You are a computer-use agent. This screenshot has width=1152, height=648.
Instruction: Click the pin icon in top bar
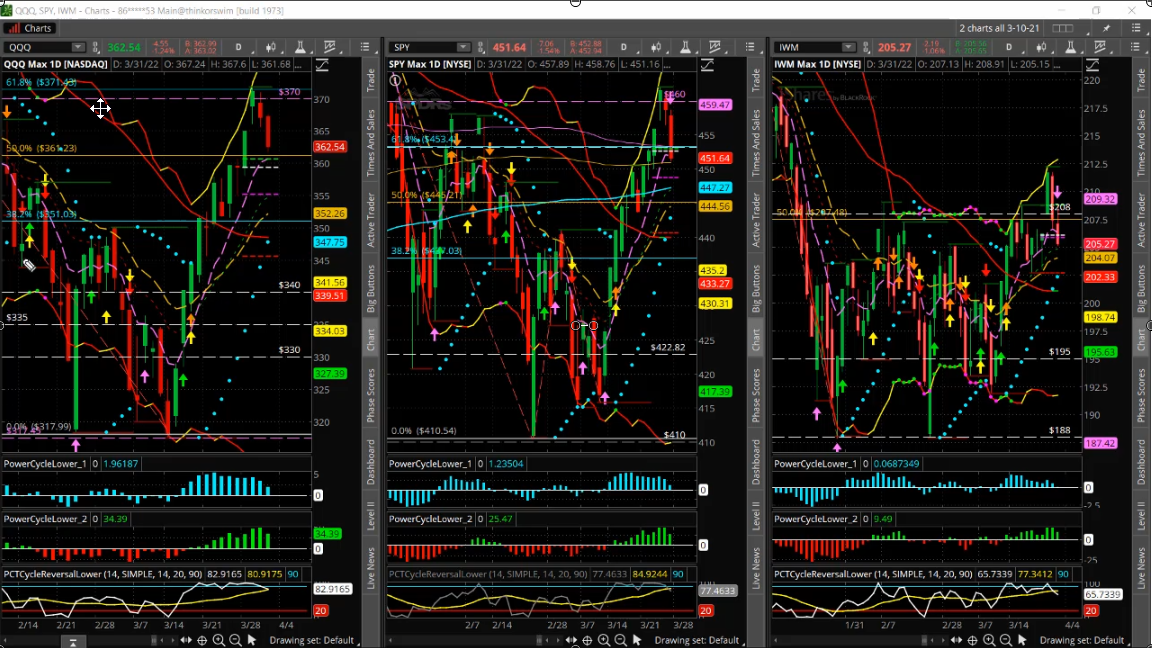1106,28
